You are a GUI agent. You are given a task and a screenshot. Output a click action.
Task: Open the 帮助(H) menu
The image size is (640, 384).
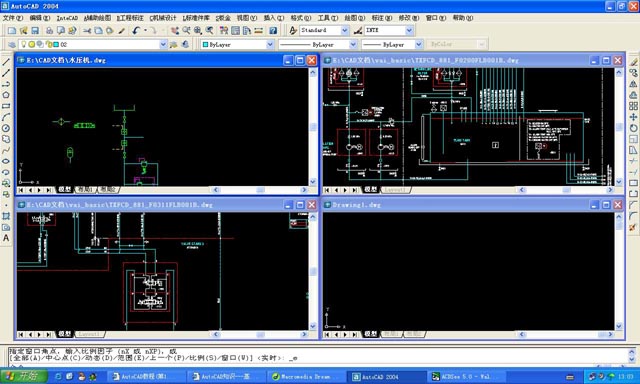(x=462, y=18)
